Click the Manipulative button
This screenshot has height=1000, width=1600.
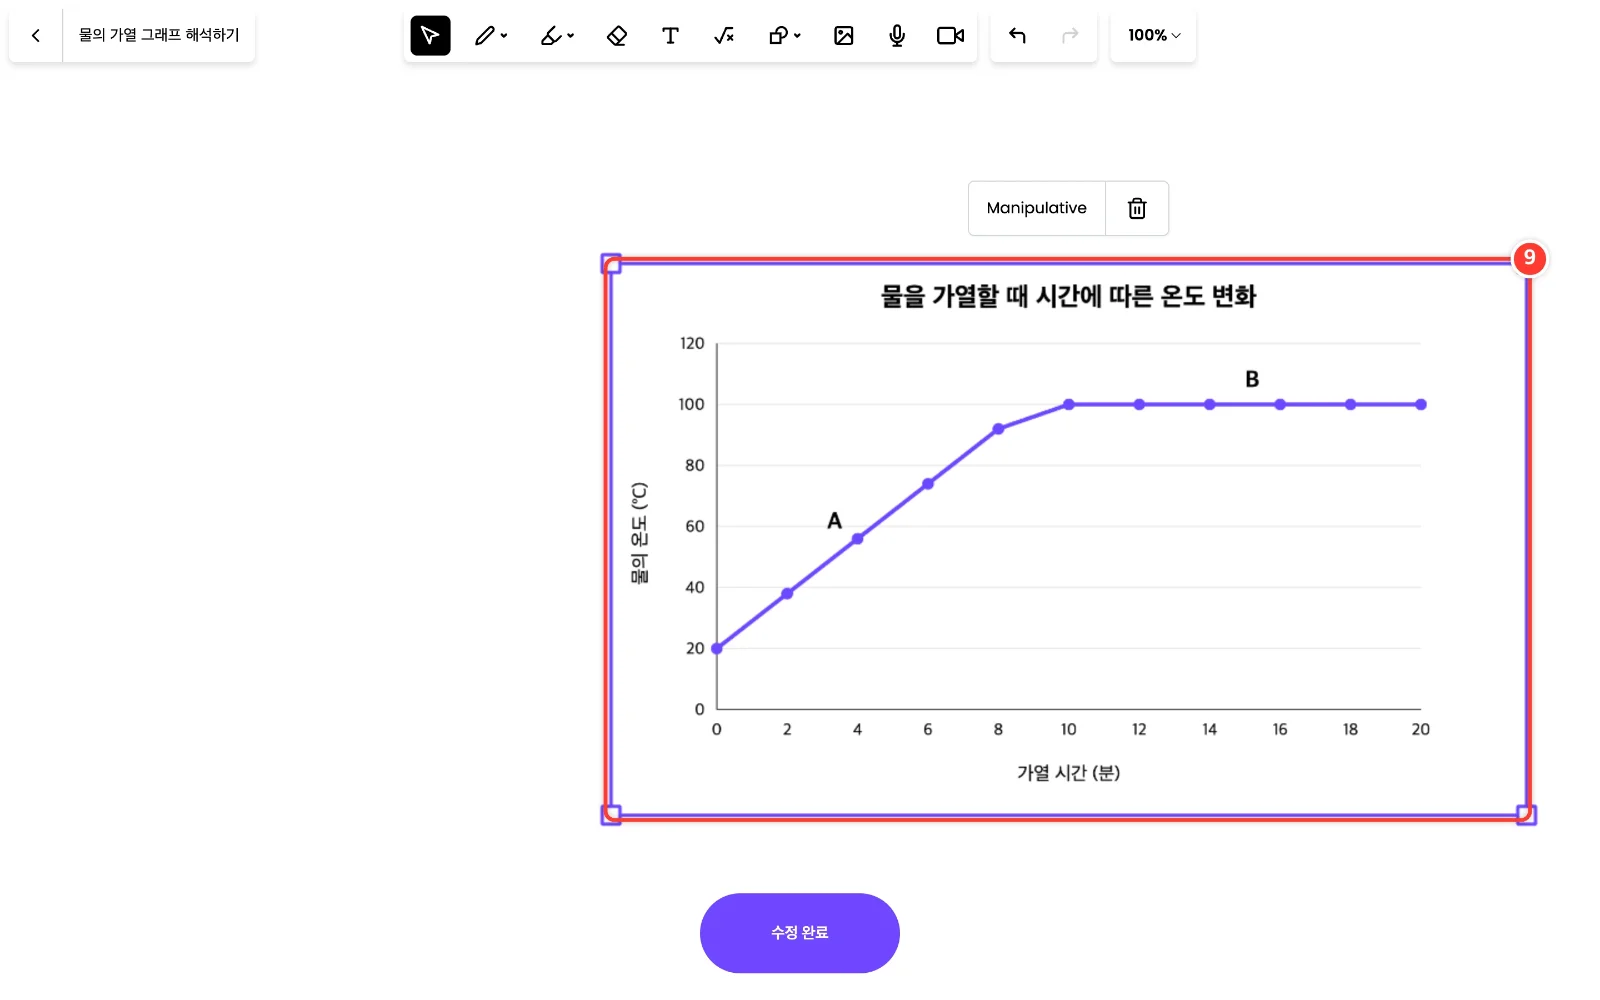pos(1036,208)
